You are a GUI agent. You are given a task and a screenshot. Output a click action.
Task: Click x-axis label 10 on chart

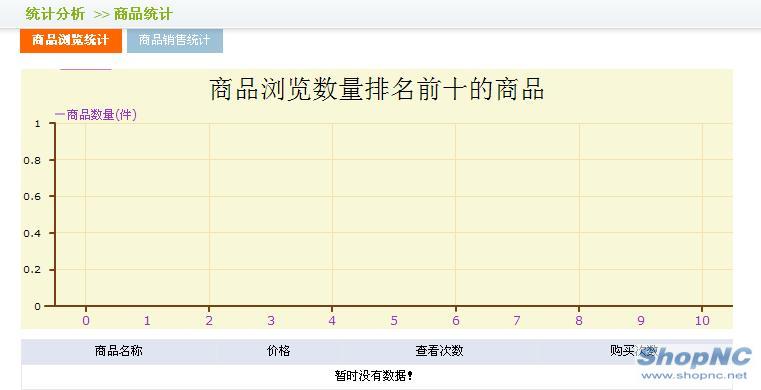(x=702, y=321)
